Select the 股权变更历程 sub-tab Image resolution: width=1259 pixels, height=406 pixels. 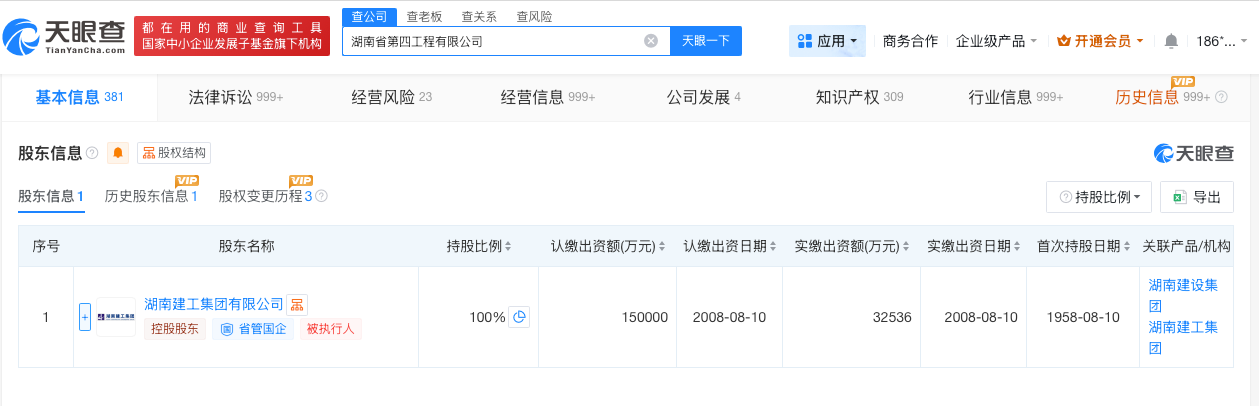pos(266,196)
